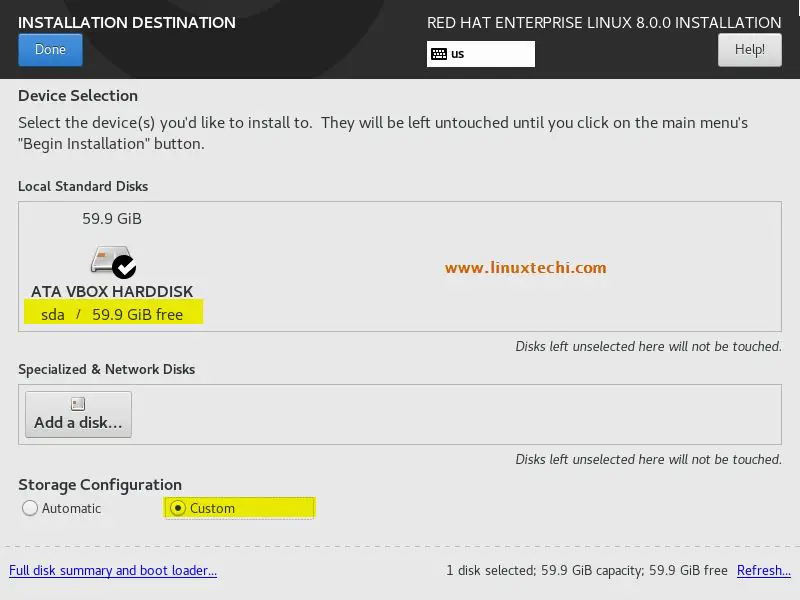Select the Automatic storage configuration radio
Viewport: 800px width, 600px height.
[x=30, y=508]
